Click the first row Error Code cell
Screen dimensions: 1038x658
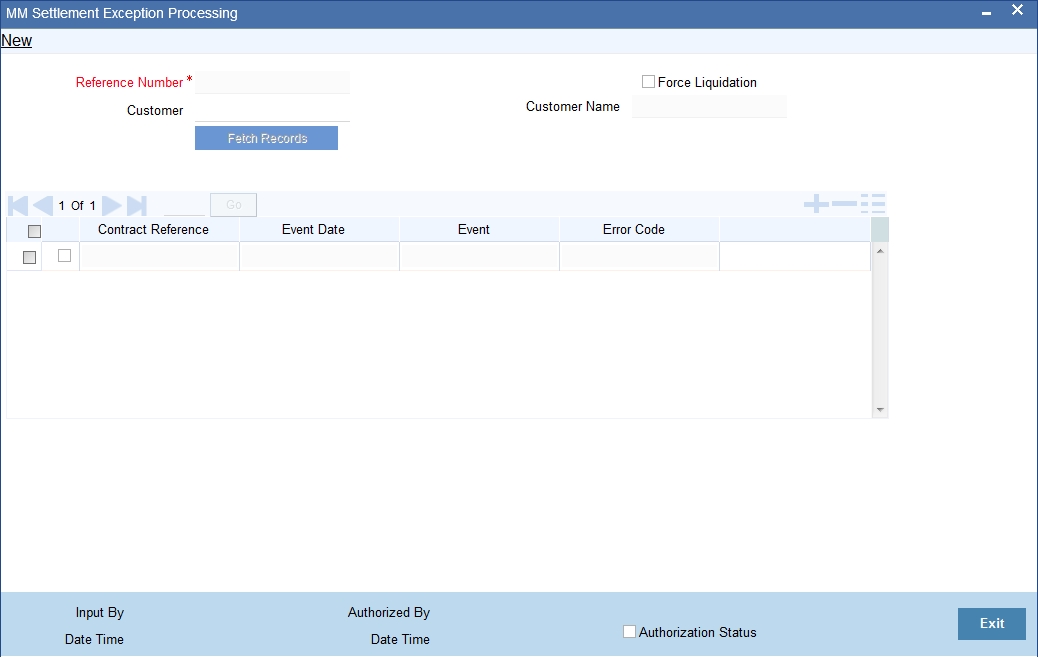click(639, 256)
